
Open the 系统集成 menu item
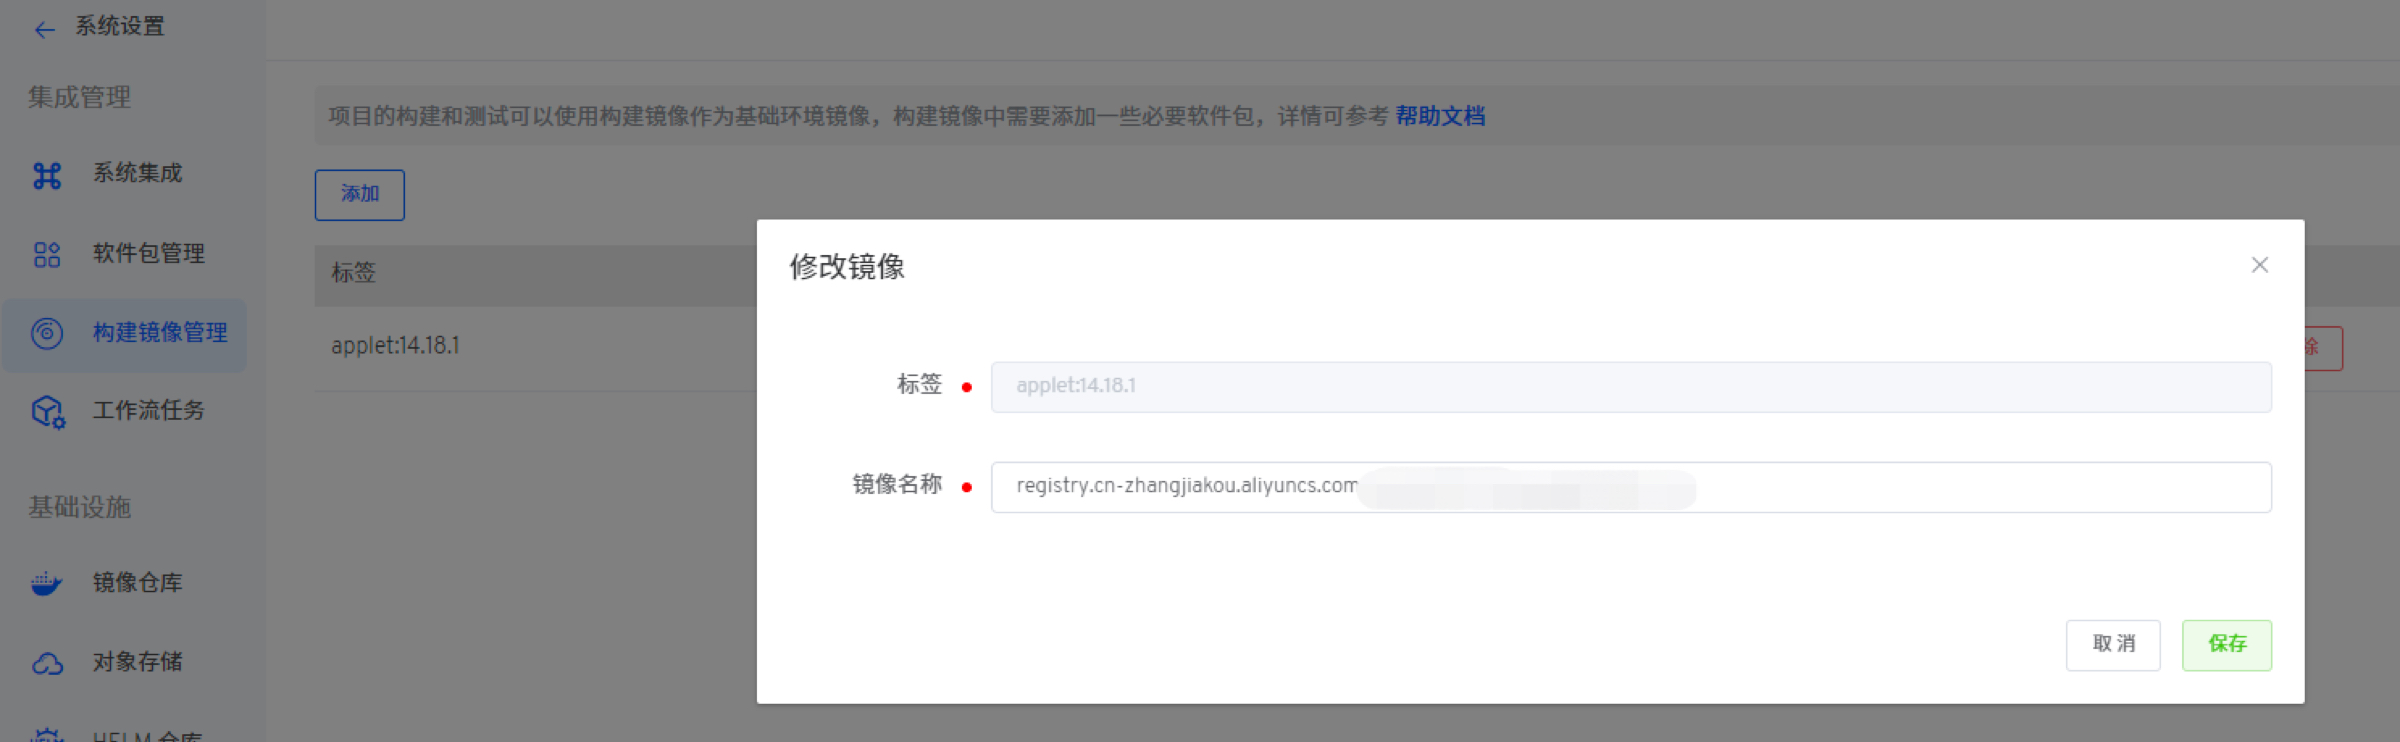pyautogui.click(x=138, y=173)
